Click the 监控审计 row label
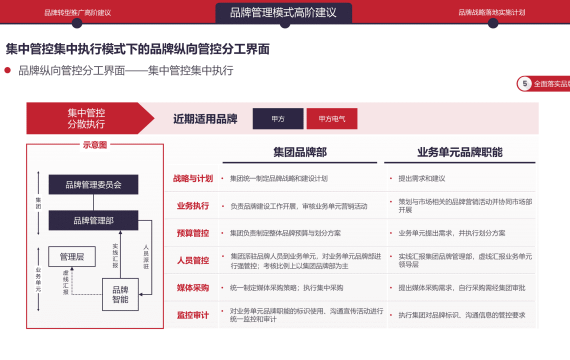The height and width of the screenshot is (360, 570). pos(193,315)
